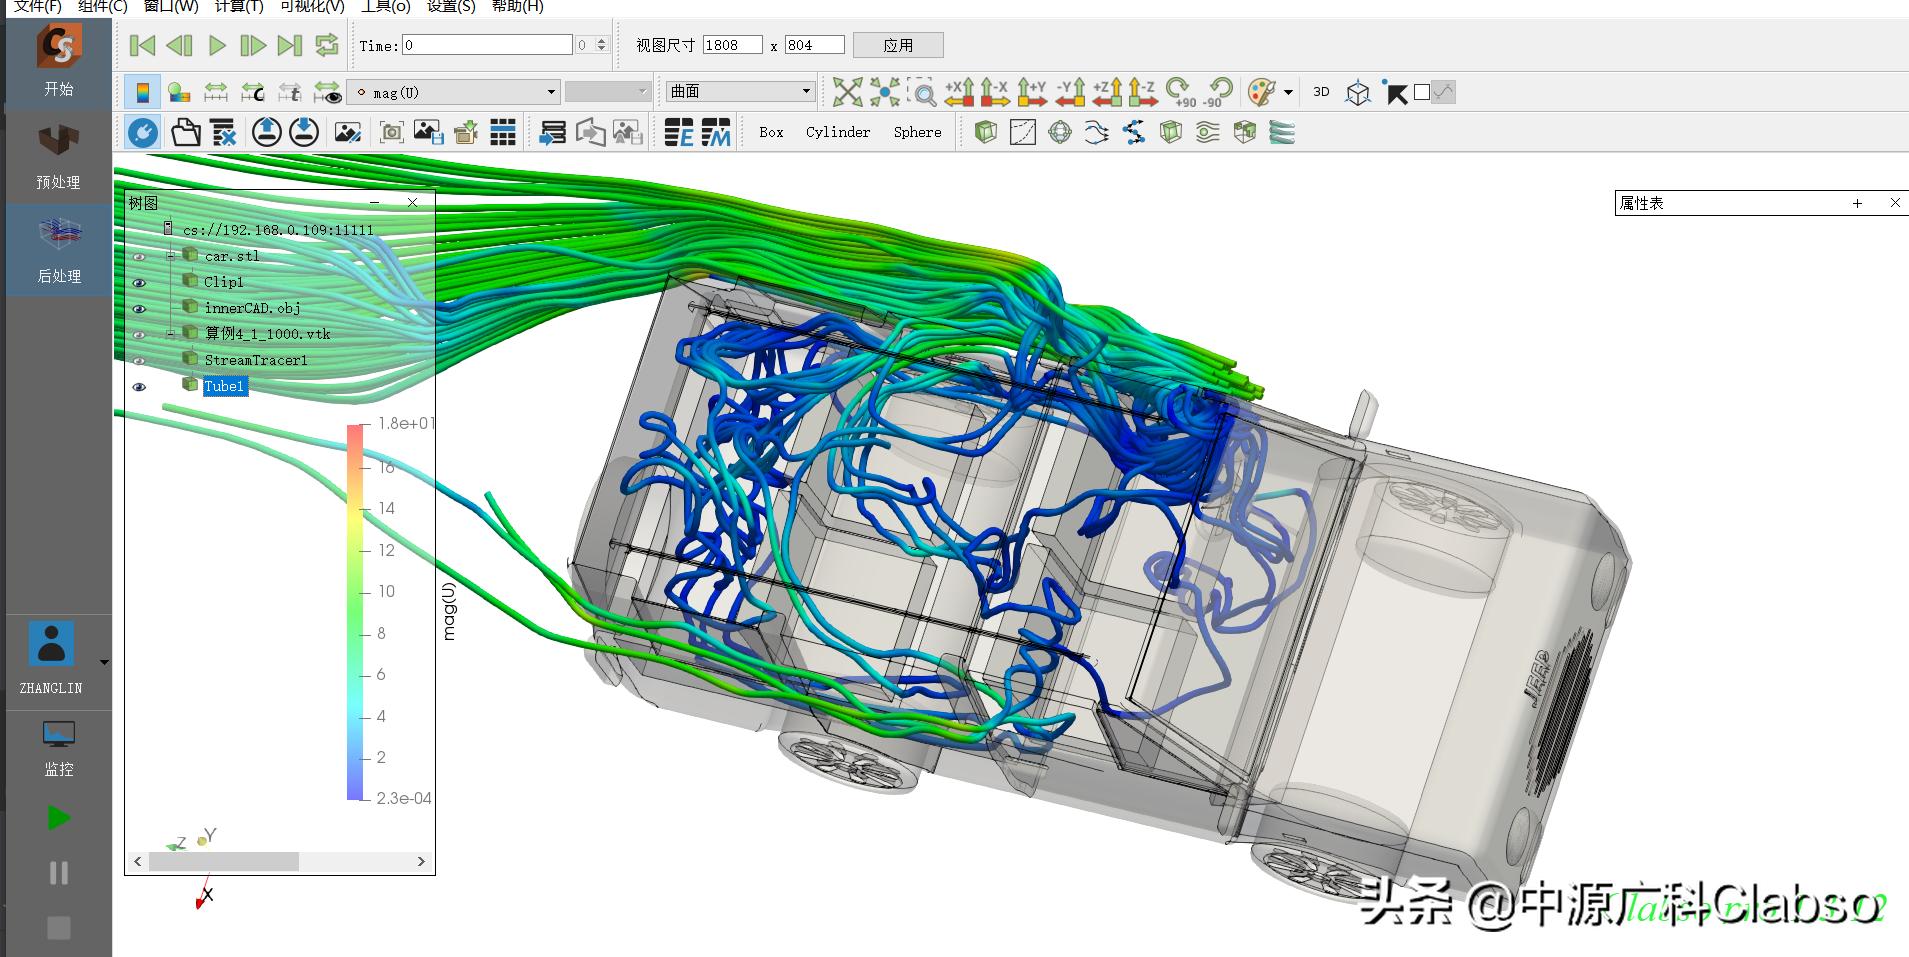Open the color palette tool
Viewport: 1909px width, 957px height.
pos(1262,92)
